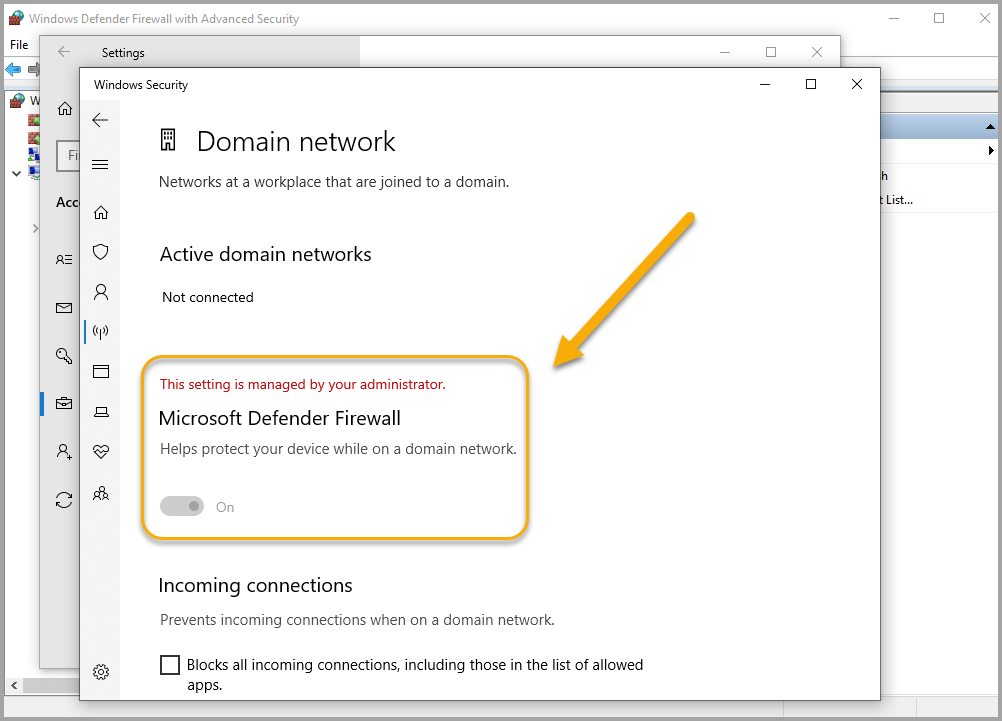This screenshot has height=721, width=1002.
Task: Open Family options icon in sidebar
Action: [x=100, y=493]
